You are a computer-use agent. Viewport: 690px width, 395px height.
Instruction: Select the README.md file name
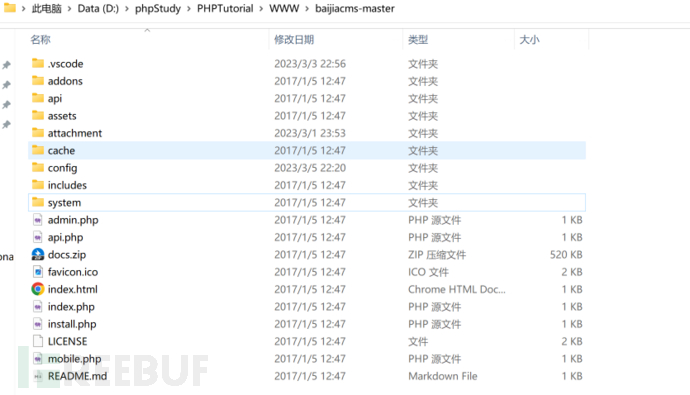coord(77,376)
